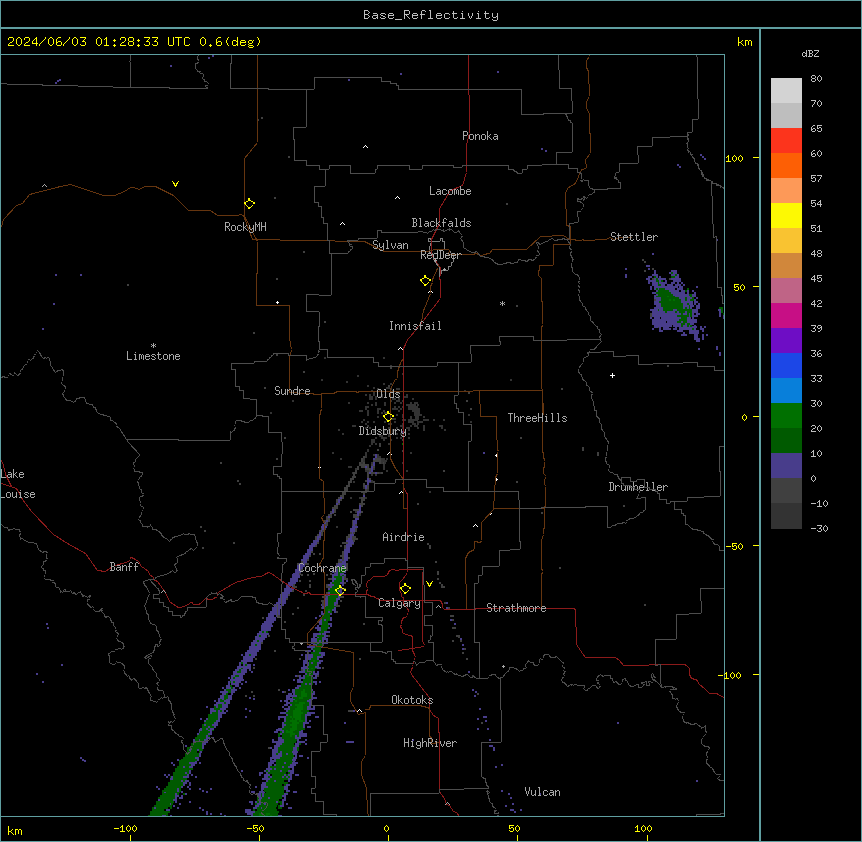
Task: Click the km unit label at bottom left
Action: 15,831
